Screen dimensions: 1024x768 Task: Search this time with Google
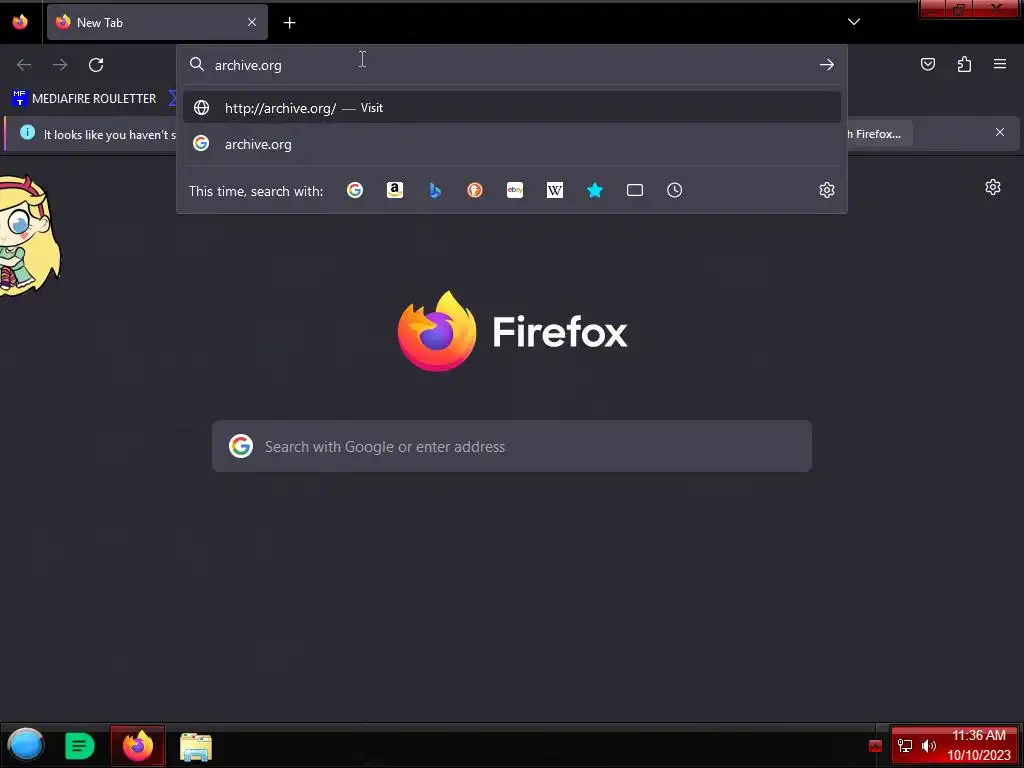(355, 190)
